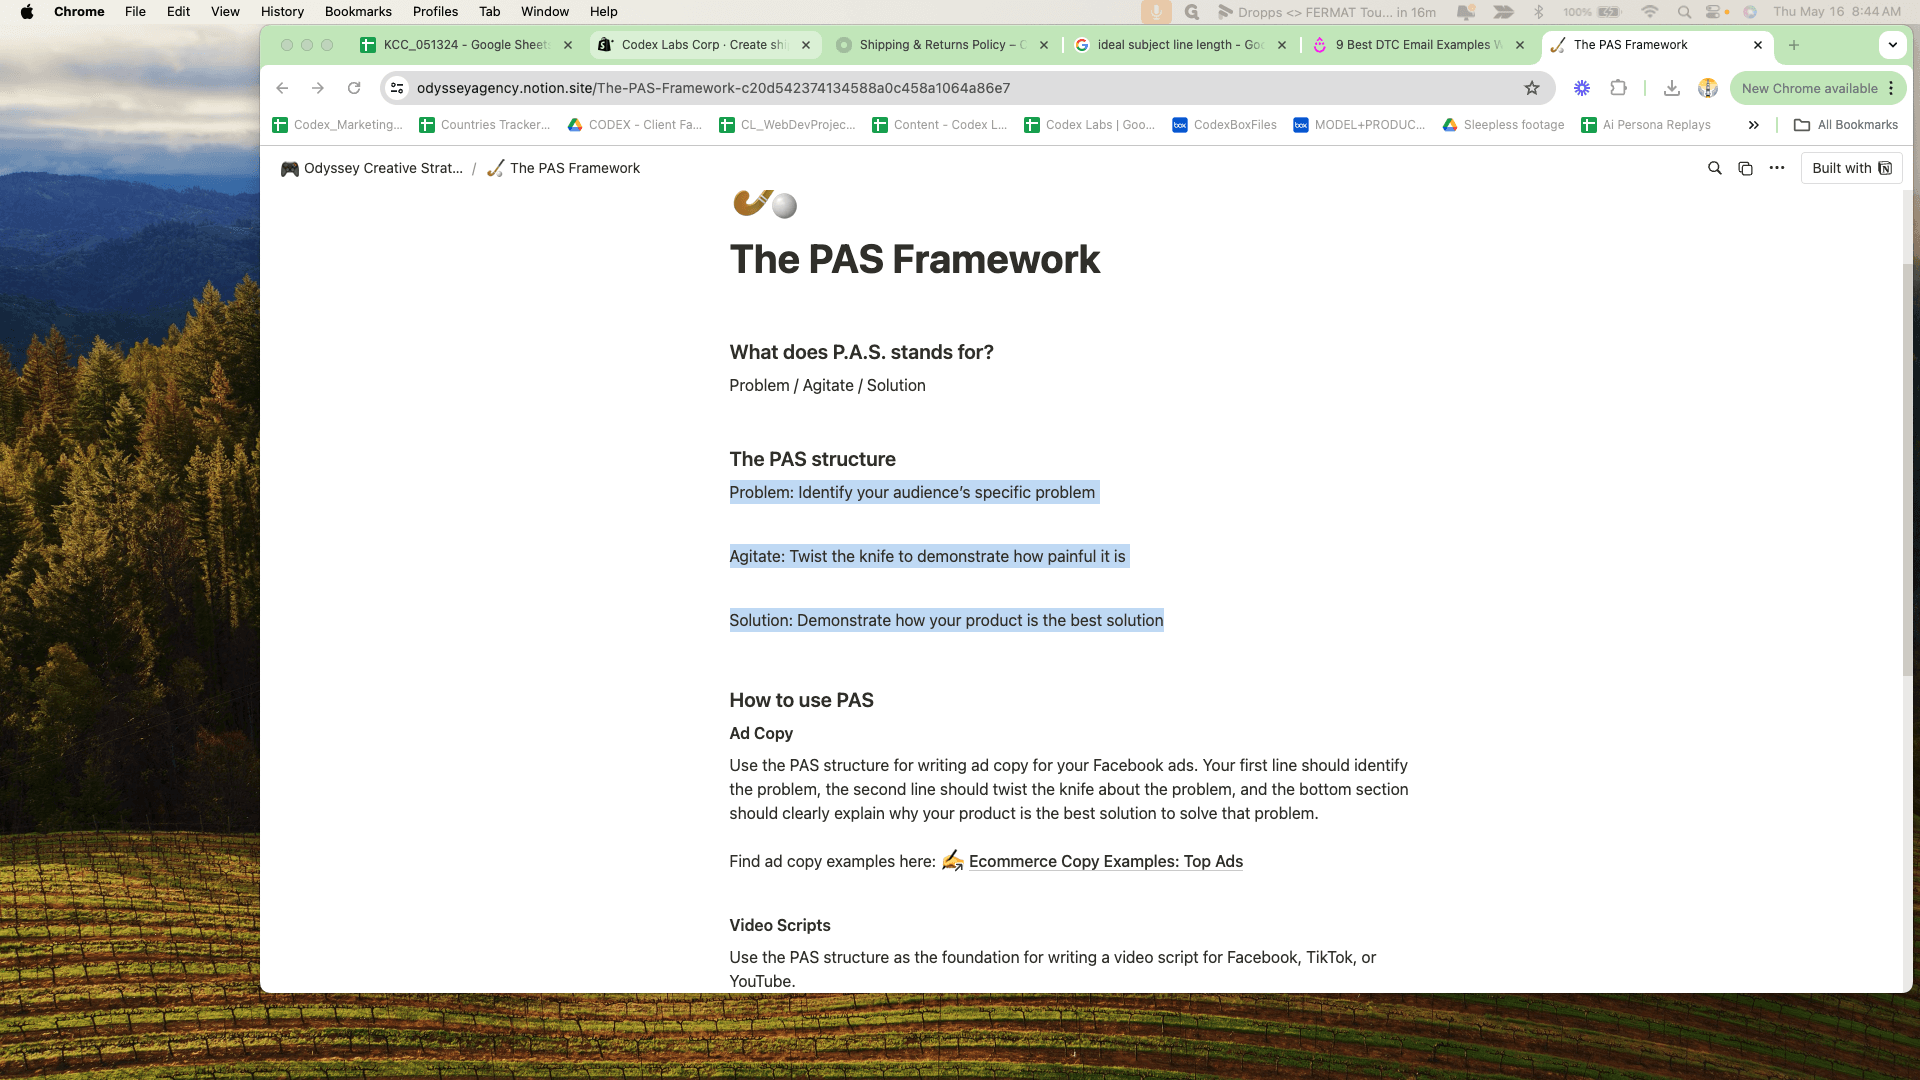Open the Codex_Marketing bookmark
Screen dimensions: 1920x1080
click(337, 125)
